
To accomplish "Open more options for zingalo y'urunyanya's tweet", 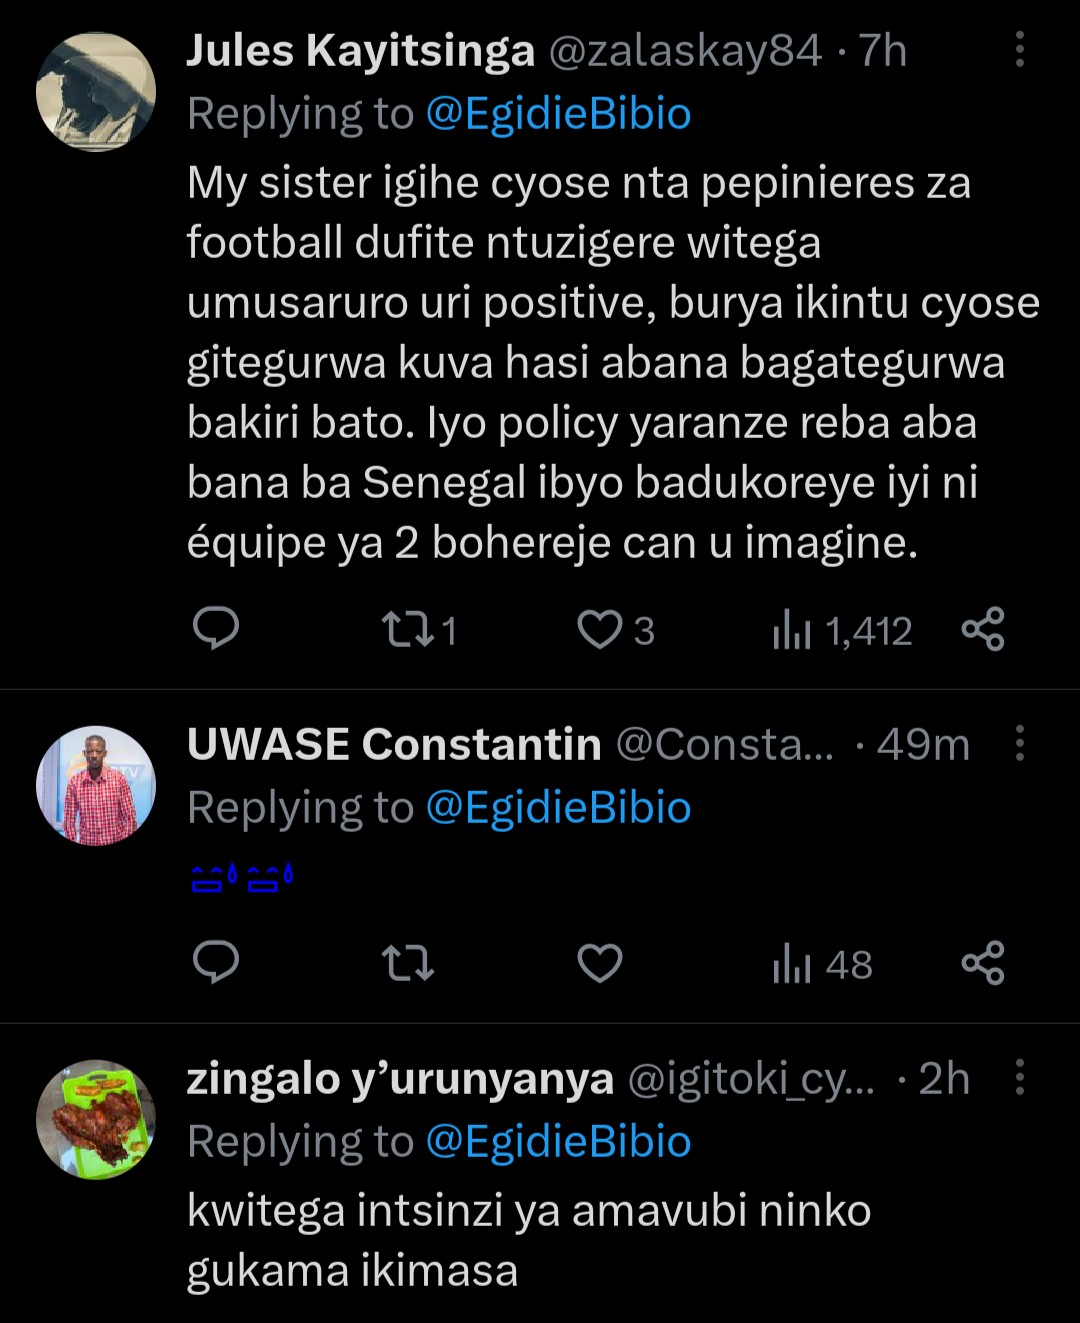I will [x=1019, y=1077].
